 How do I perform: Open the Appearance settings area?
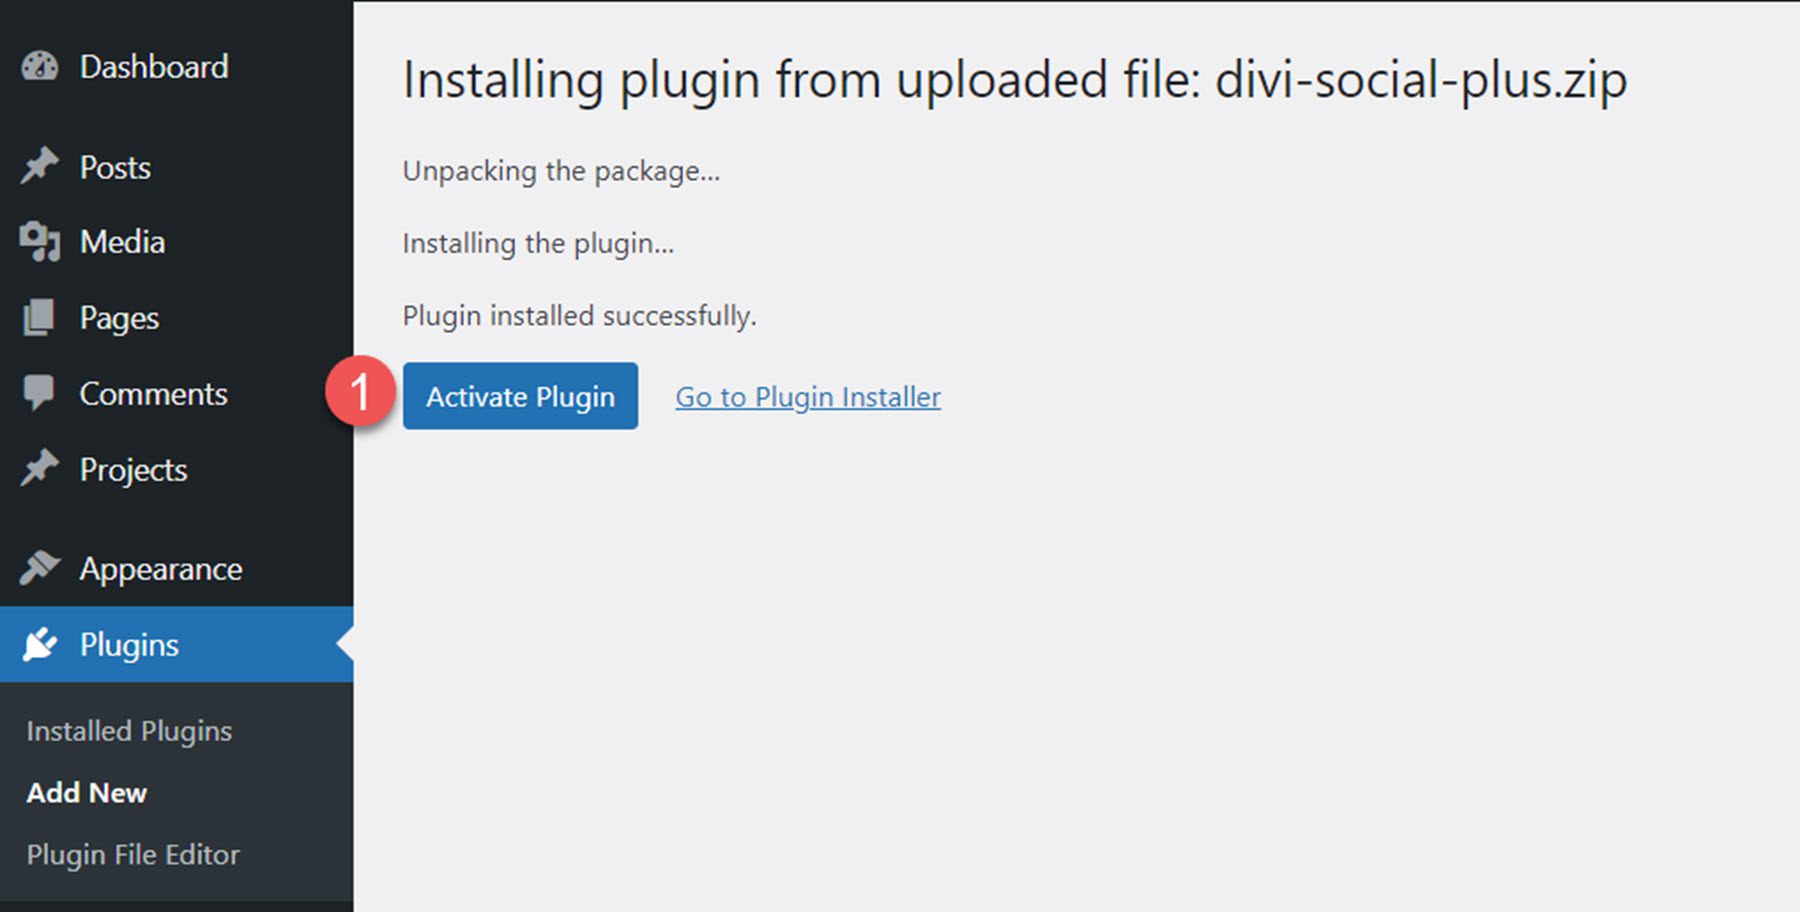pos(160,567)
